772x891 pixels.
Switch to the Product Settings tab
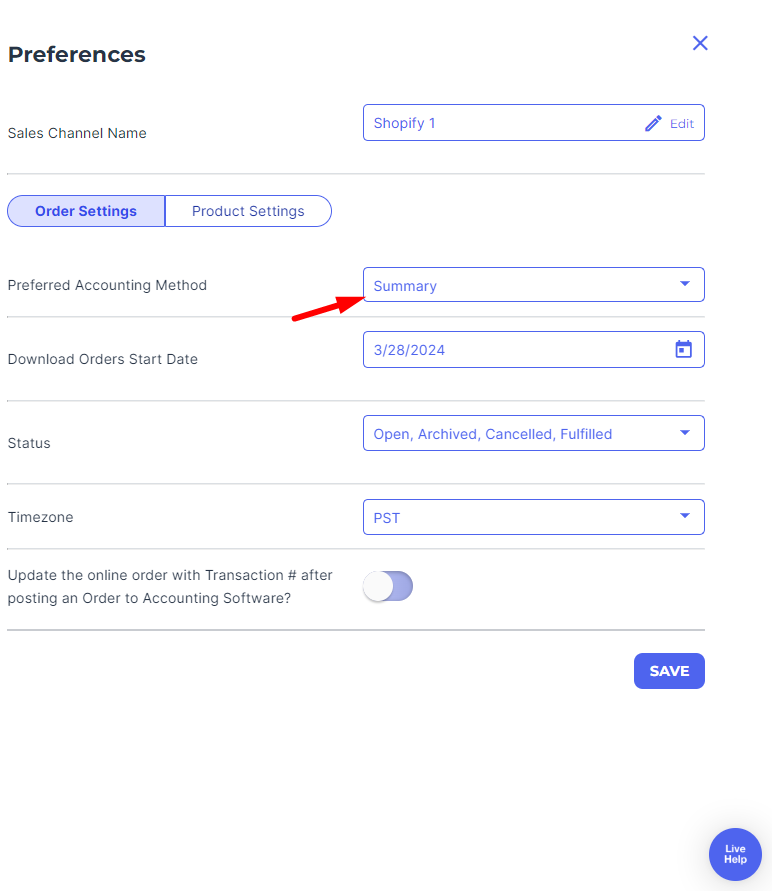[x=248, y=211]
